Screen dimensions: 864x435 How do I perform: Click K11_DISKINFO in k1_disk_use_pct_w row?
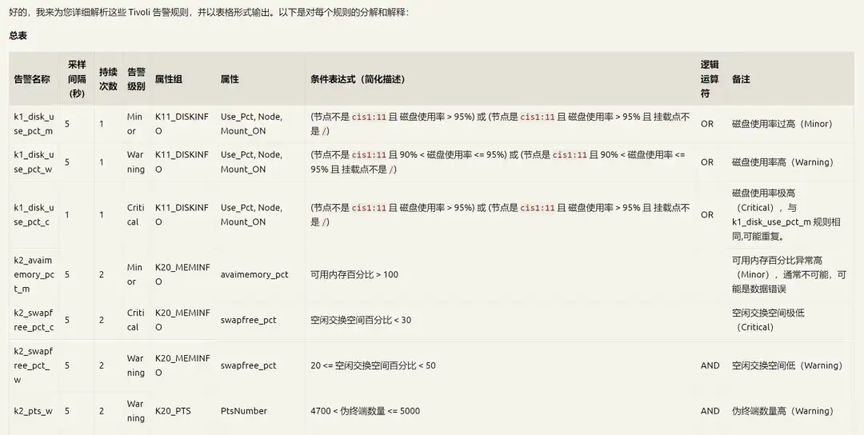point(182,162)
